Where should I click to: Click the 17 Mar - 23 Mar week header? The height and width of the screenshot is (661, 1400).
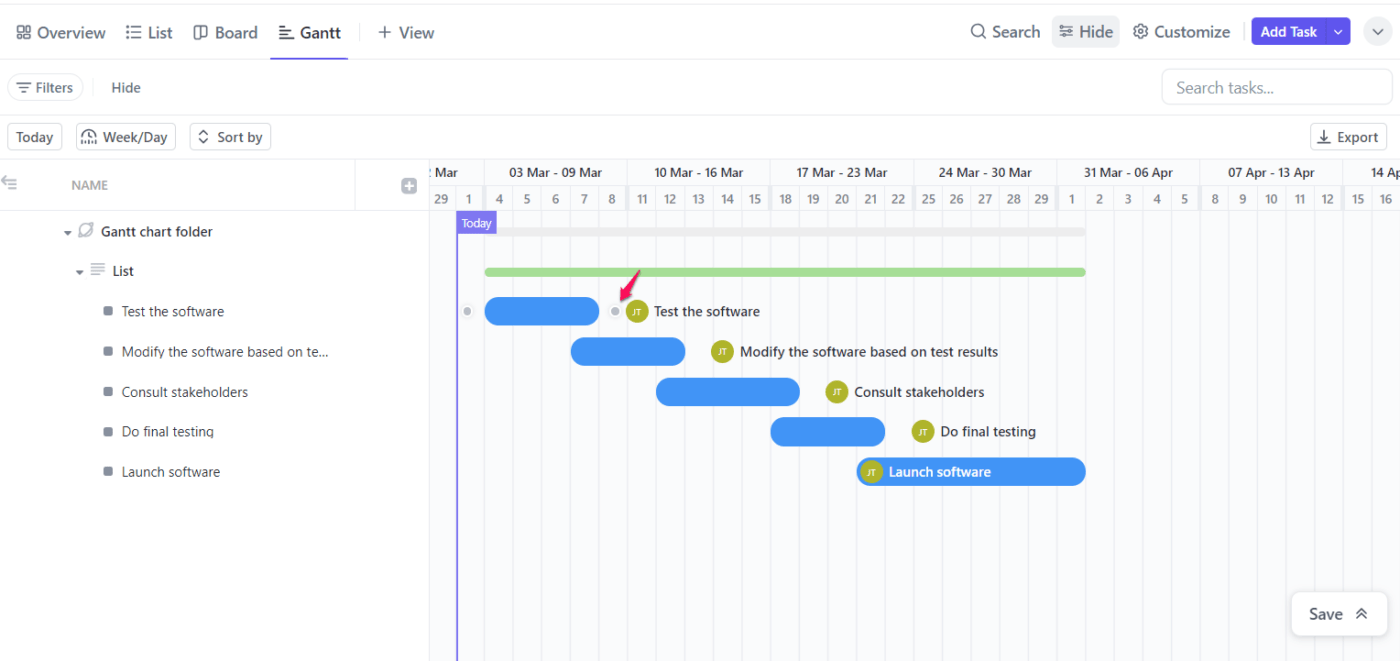[842, 172]
